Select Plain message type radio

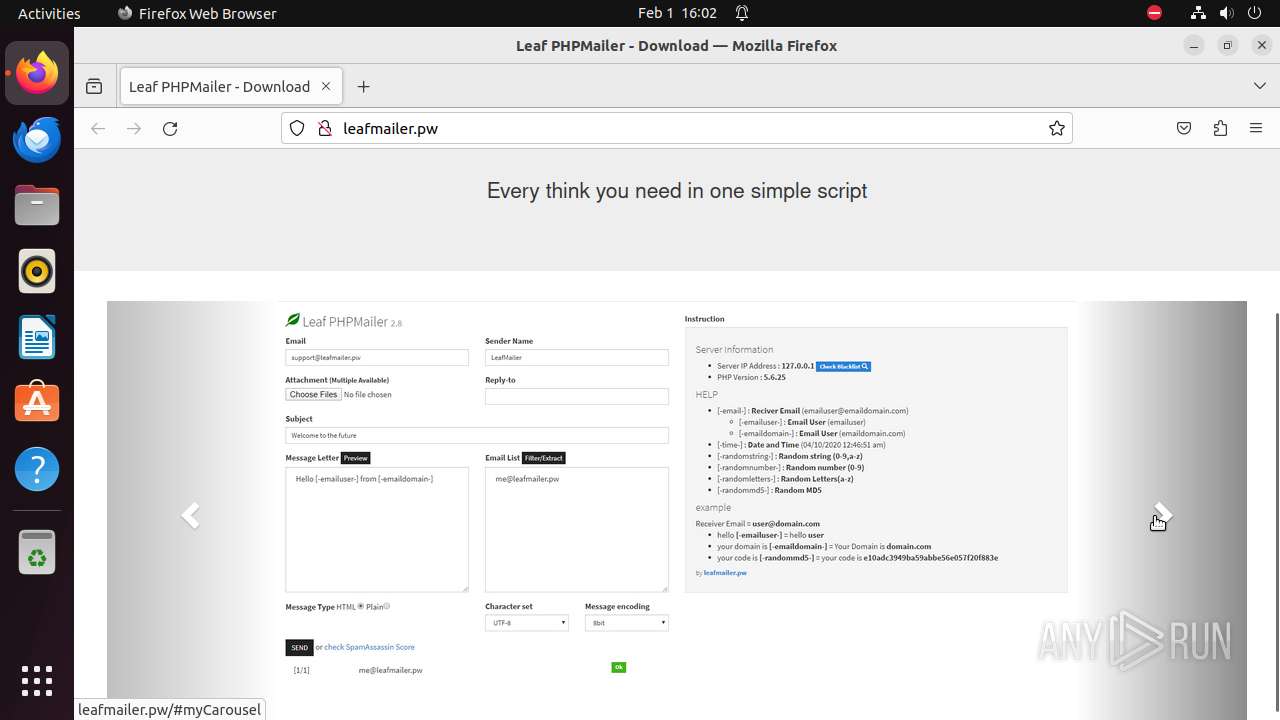pos(387,606)
